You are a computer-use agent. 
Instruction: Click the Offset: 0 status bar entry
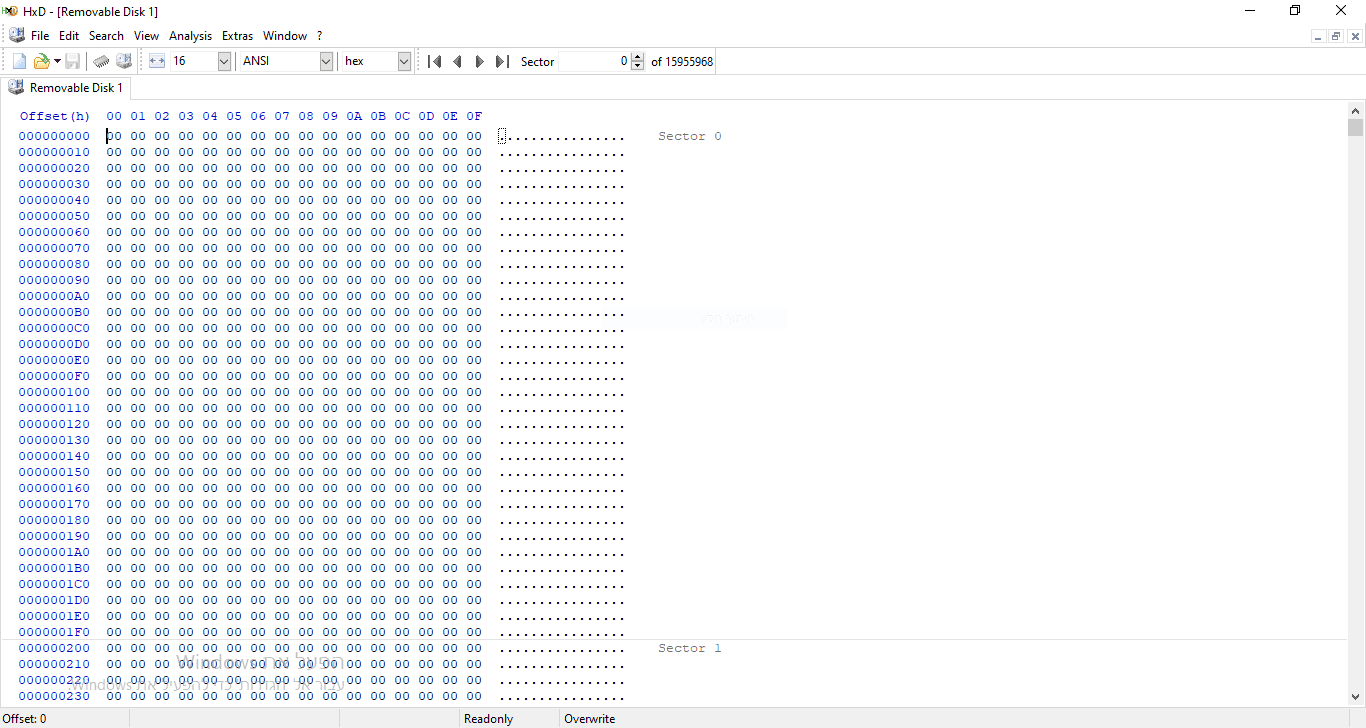tap(24, 719)
